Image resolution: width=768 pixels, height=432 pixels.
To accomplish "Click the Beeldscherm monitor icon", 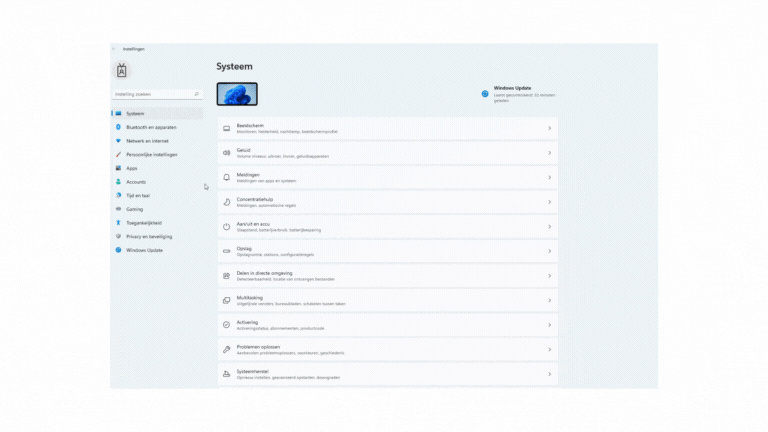I will pos(226,128).
